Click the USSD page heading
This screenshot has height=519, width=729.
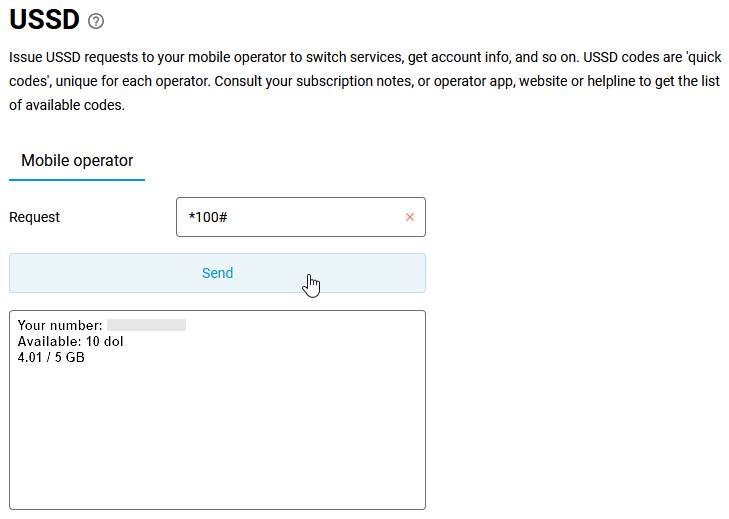pos(43,20)
